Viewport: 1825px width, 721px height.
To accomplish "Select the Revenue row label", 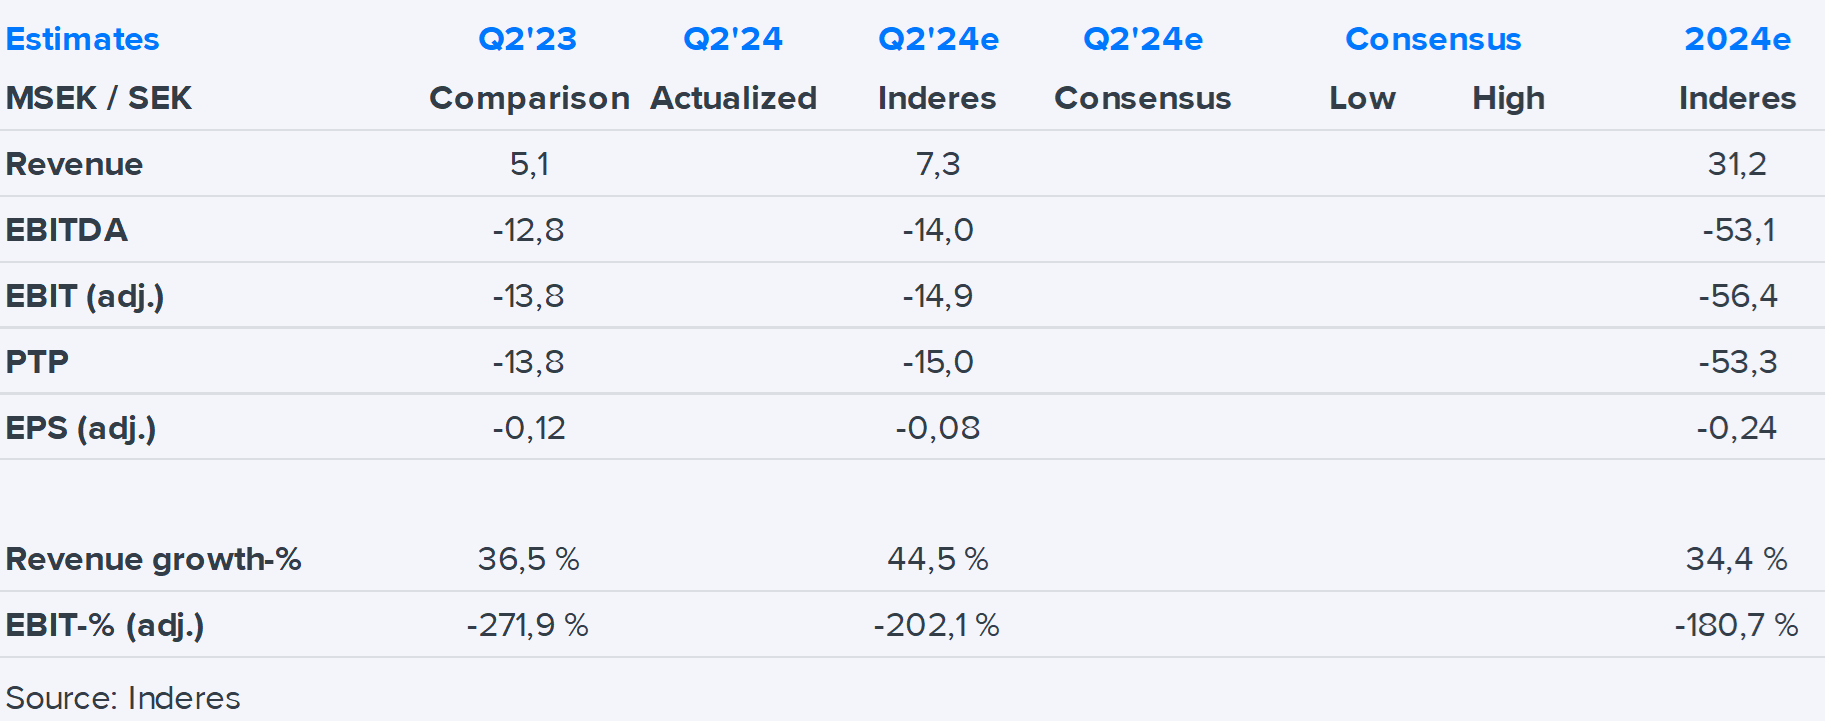I will pos(74,164).
